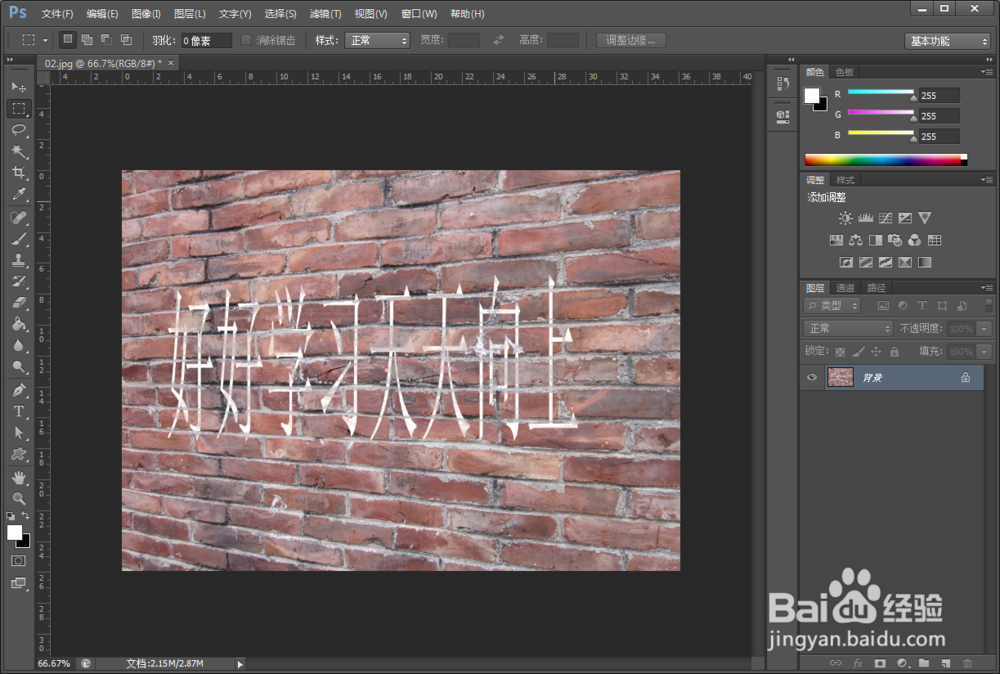
Task: Select the Path Selection tool
Action: (x=18, y=433)
